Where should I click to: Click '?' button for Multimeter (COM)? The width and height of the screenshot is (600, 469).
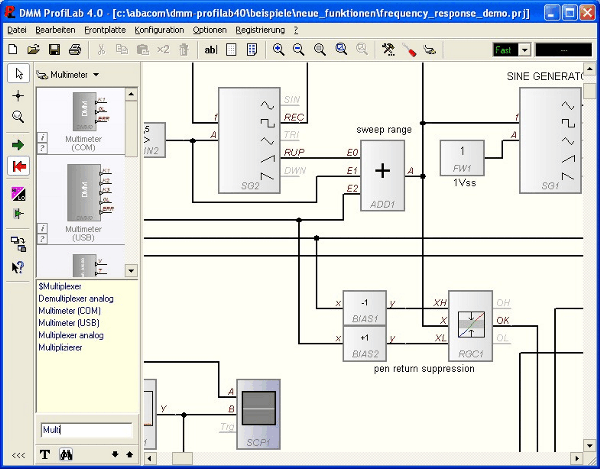(x=42, y=148)
